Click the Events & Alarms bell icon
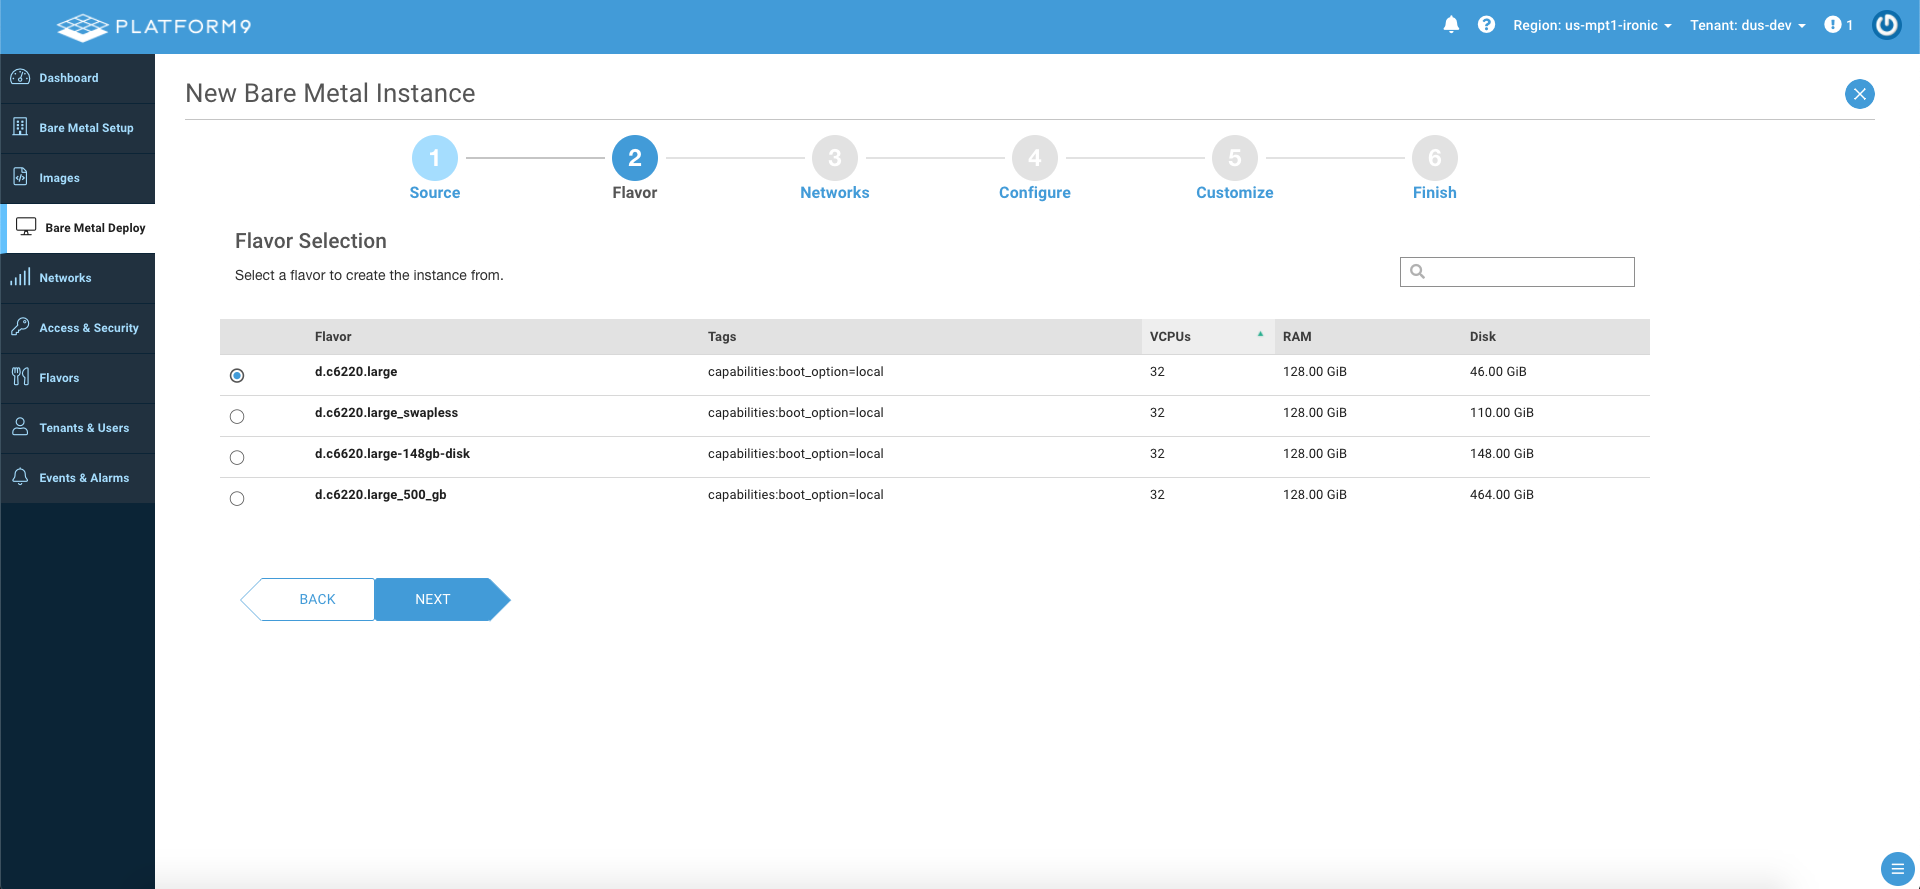 point(20,477)
